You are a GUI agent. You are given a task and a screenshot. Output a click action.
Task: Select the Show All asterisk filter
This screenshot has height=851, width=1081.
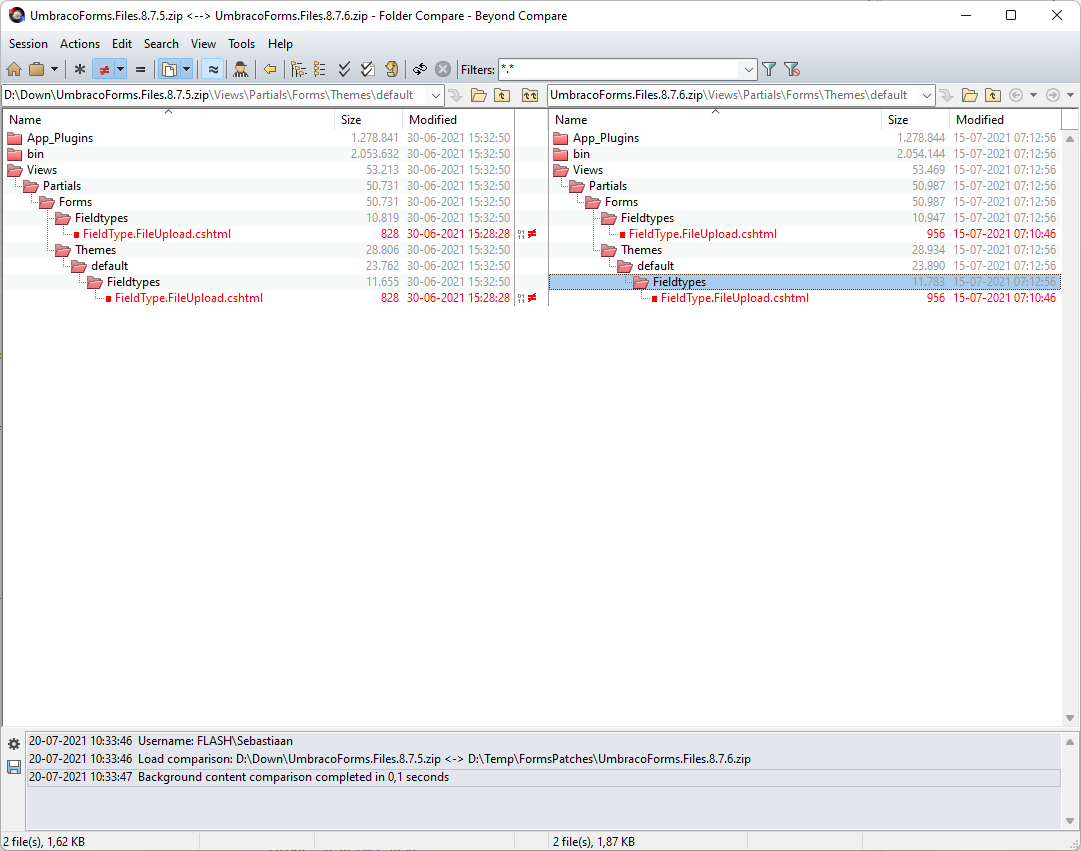79,69
